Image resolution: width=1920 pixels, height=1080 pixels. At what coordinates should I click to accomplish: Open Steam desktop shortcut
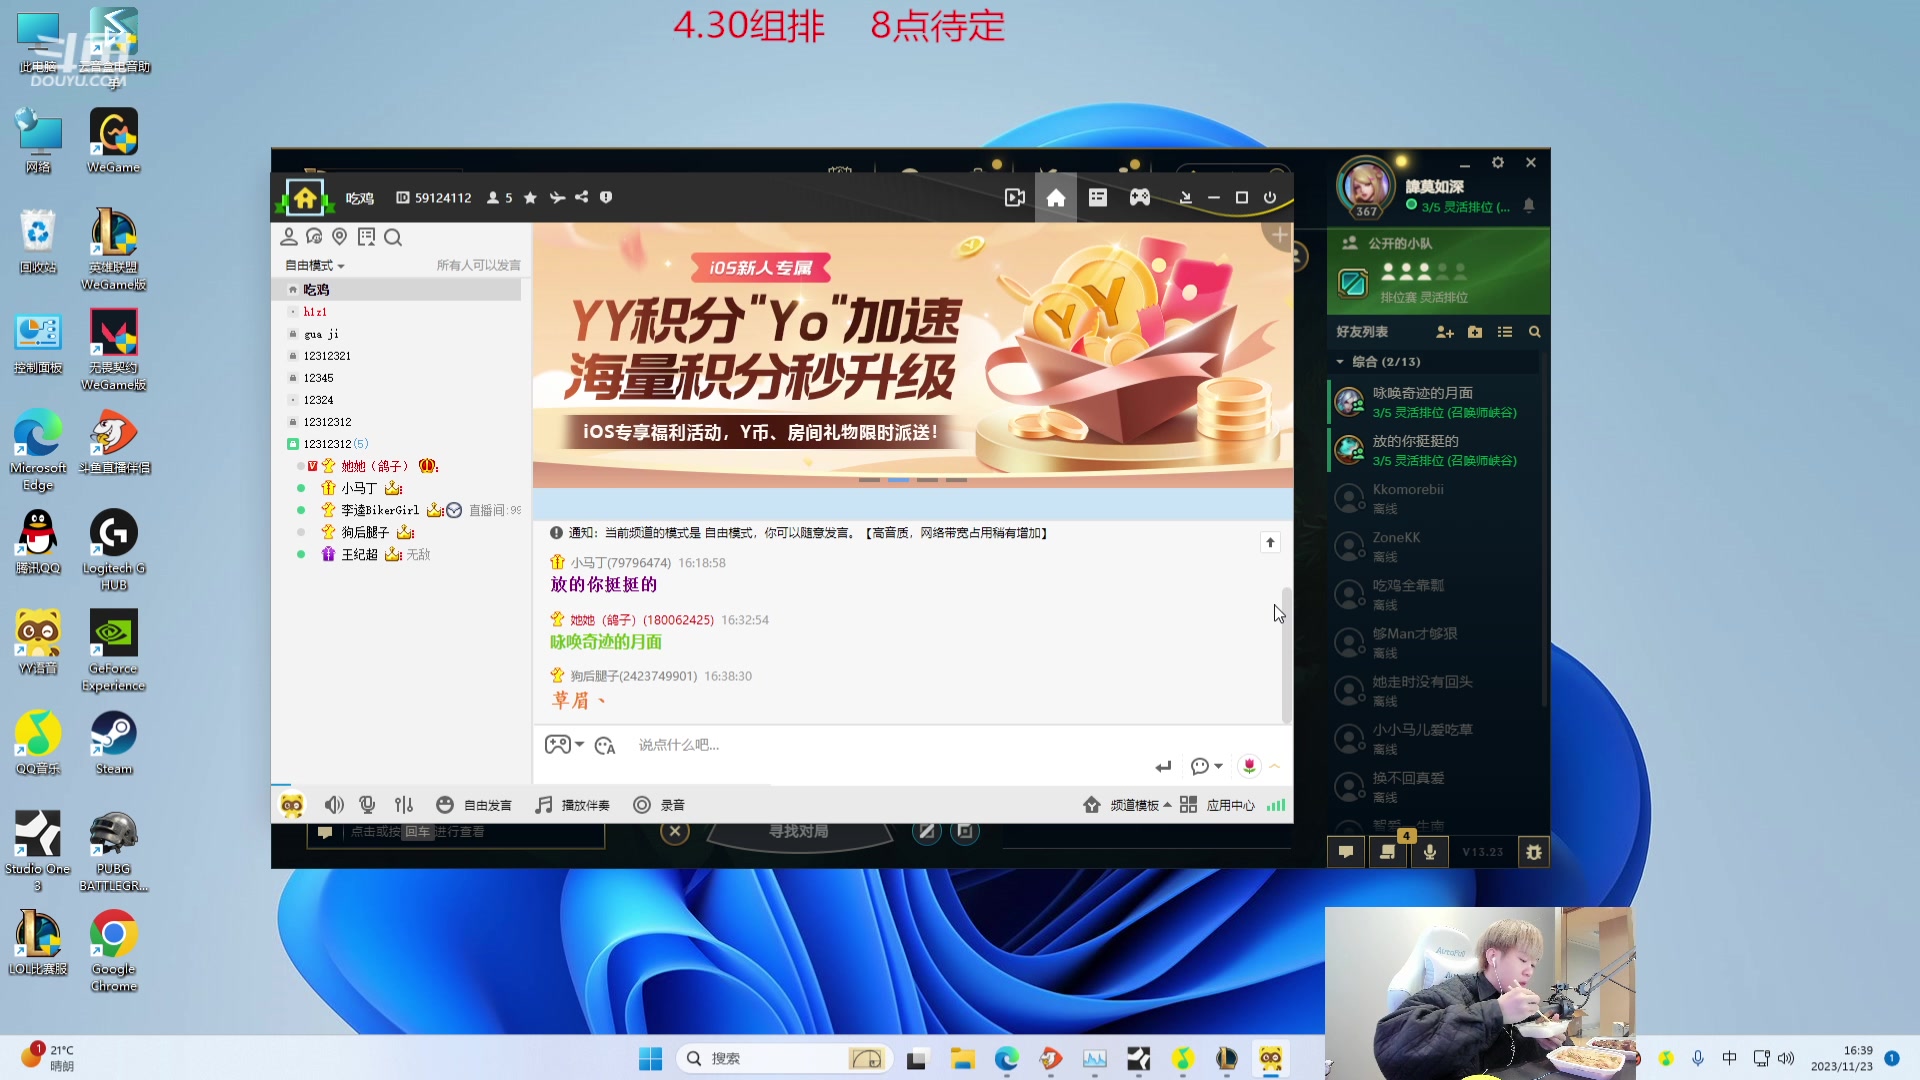[113, 743]
